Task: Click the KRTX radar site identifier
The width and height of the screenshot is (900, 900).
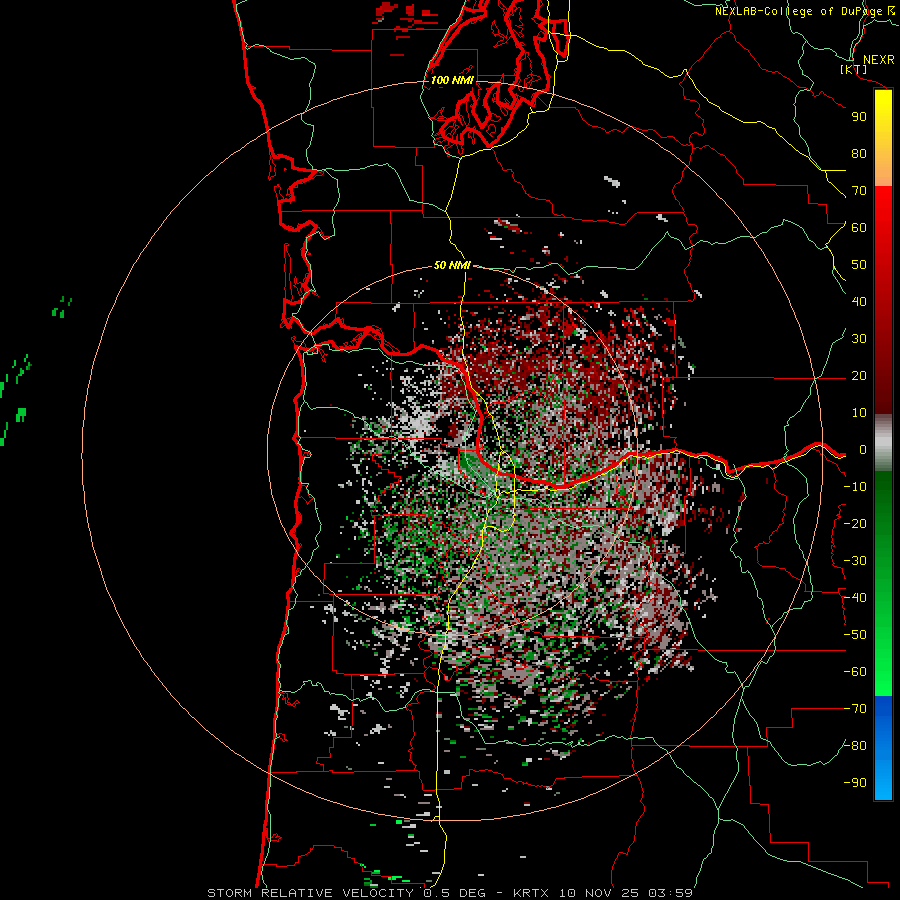Action: coord(532,893)
